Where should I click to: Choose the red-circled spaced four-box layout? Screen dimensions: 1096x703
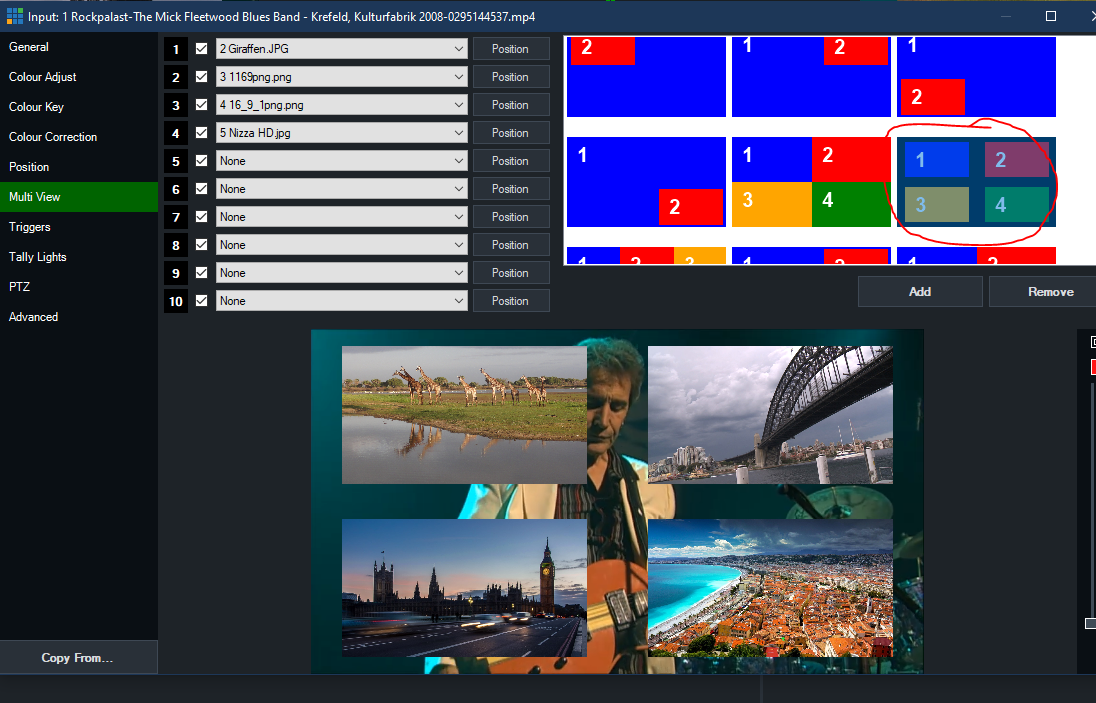pyautogui.click(x=975, y=182)
